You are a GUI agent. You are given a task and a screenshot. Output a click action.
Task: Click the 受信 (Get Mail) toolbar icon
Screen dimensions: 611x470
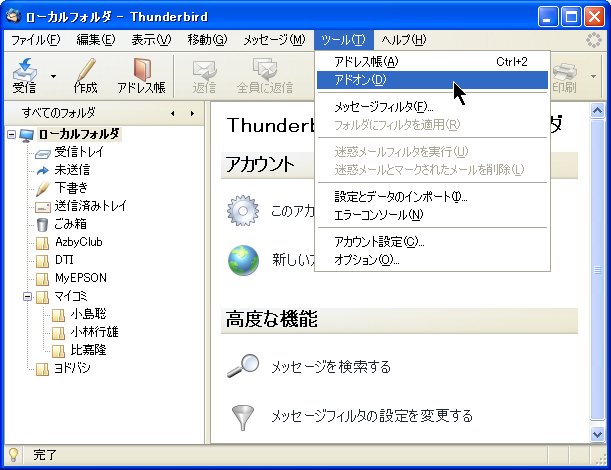click(x=24, y=76)
